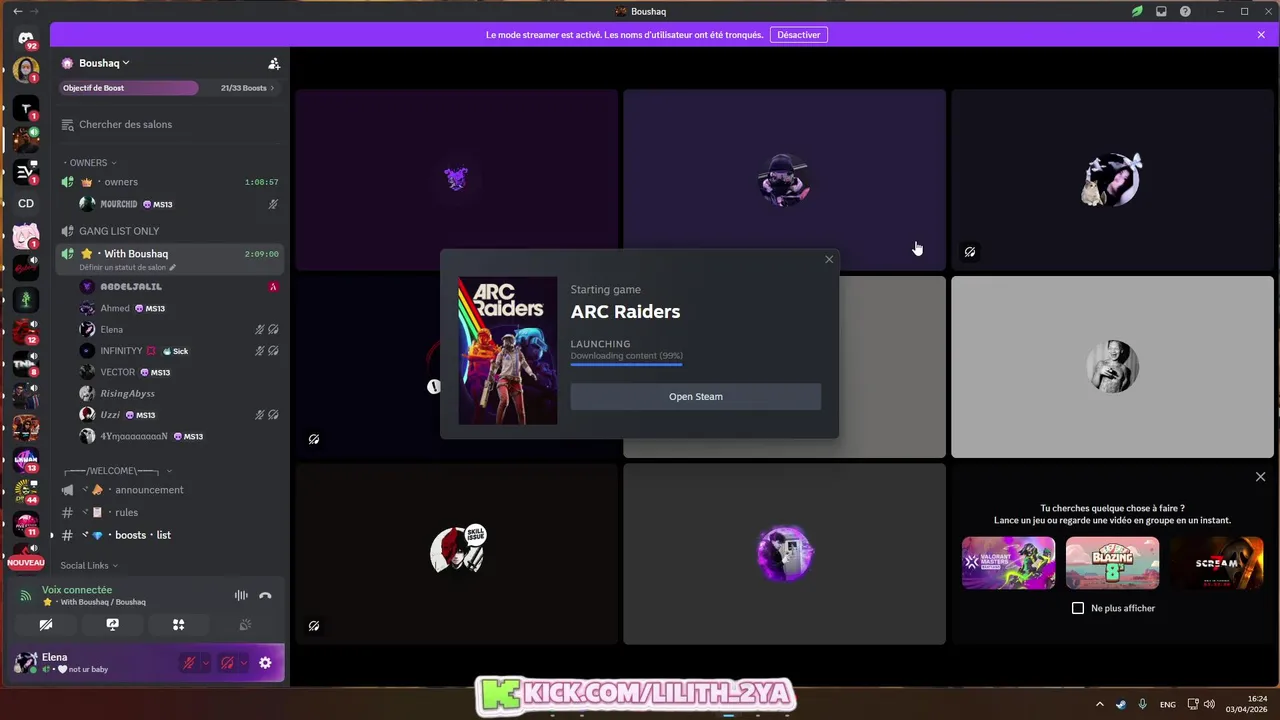The image size is (1280, 720).
Task: Toggle your camera on in voice panel
Action: 46,624
